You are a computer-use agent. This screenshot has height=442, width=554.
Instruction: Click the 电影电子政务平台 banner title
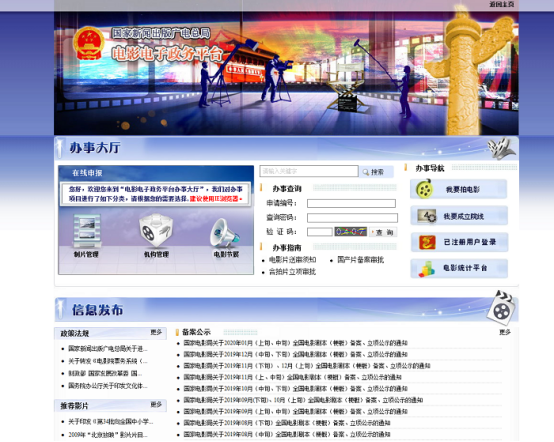click(167, 54)
